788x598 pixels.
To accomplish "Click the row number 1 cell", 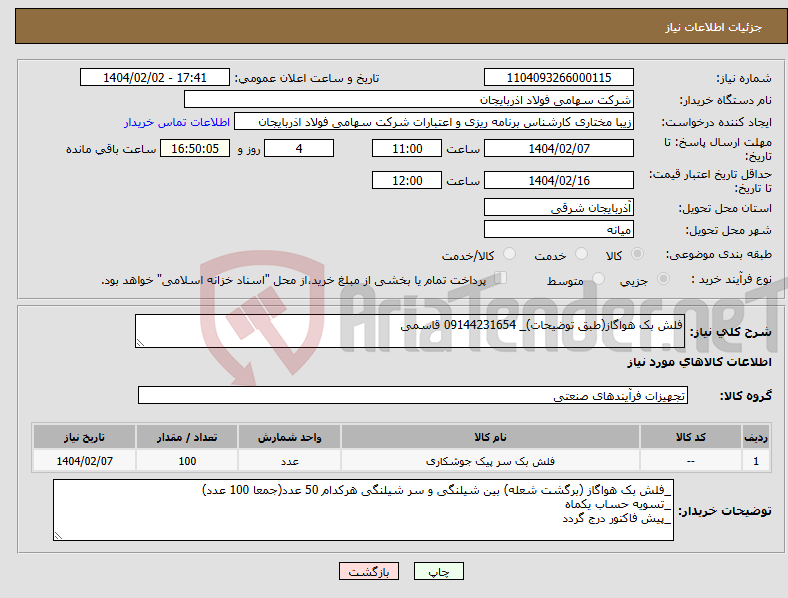I will pos(756,461).
